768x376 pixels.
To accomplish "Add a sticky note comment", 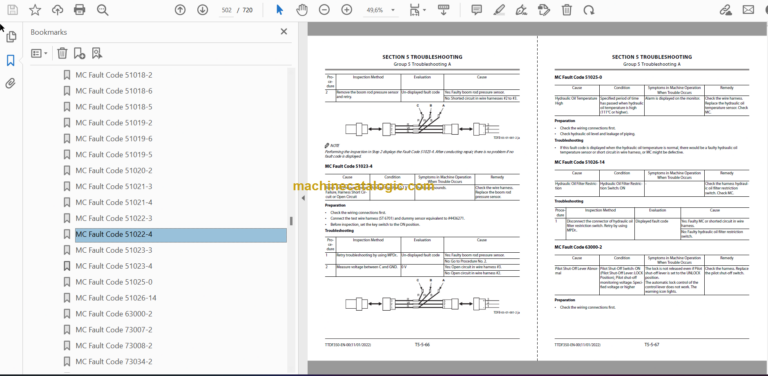I will click(477, 10).
